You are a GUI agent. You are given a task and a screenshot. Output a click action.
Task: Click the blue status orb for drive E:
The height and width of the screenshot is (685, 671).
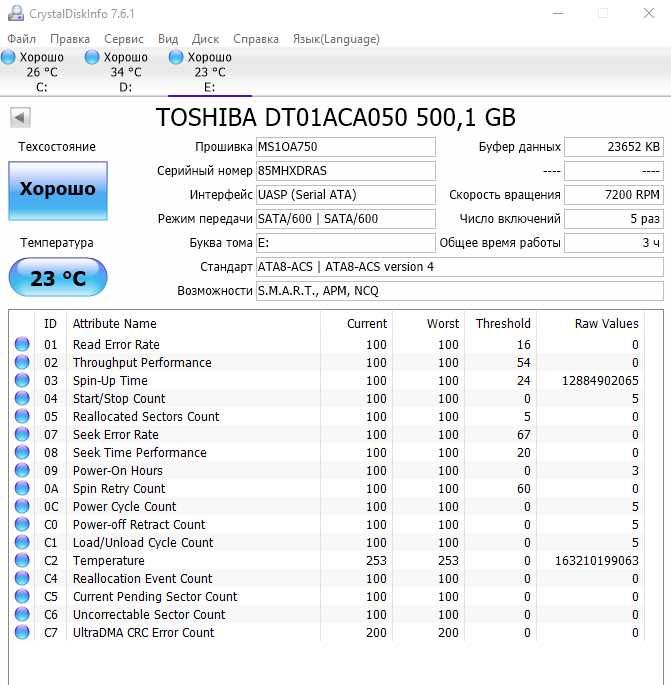(176, 57)
